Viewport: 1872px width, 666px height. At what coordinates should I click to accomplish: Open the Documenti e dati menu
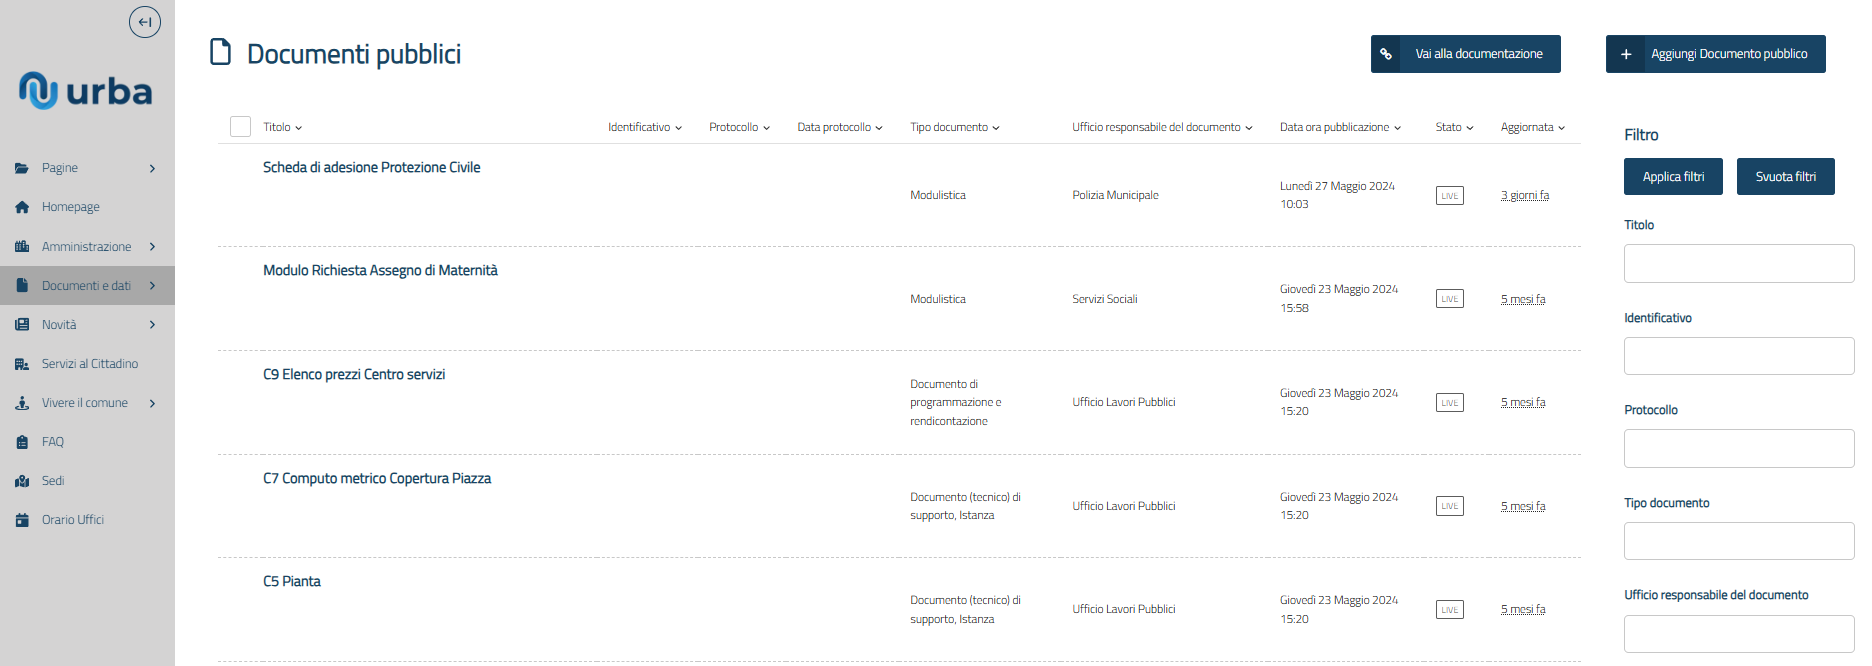point(86,286)
